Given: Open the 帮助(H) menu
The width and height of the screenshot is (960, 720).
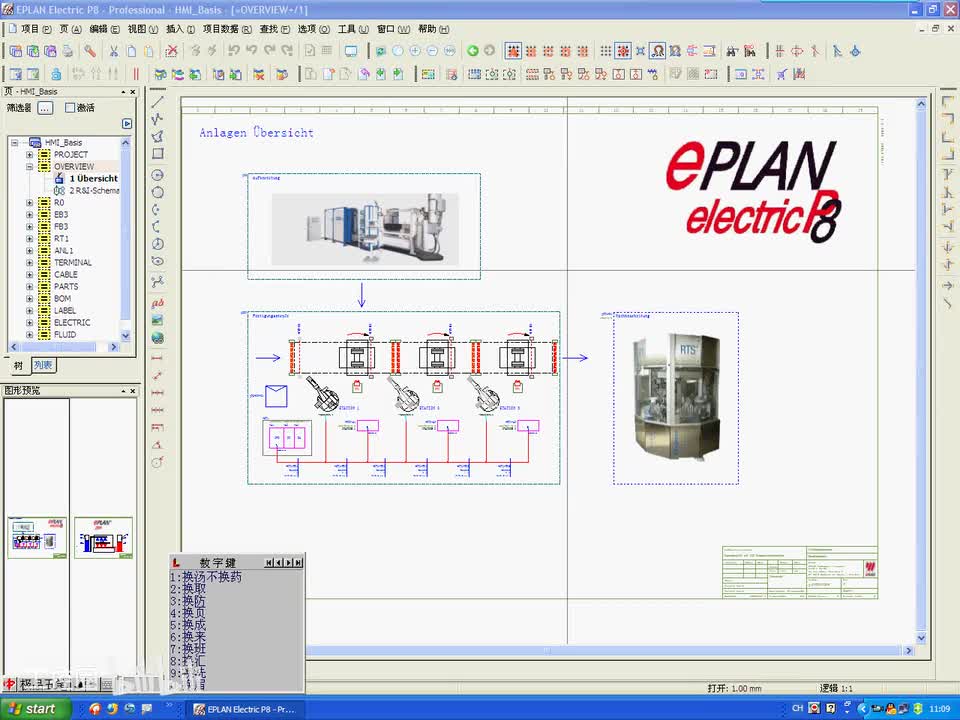Looking at the screenshot, I should [x=433, y=29].
